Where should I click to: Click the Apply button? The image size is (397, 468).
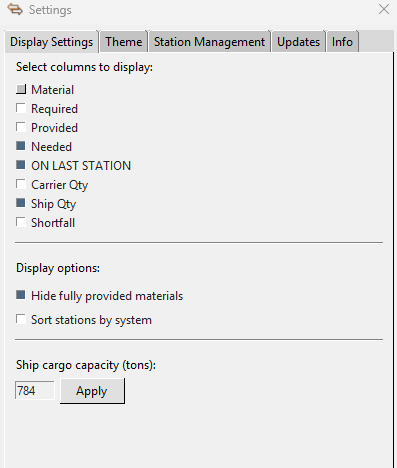click(x=92, y=391)
